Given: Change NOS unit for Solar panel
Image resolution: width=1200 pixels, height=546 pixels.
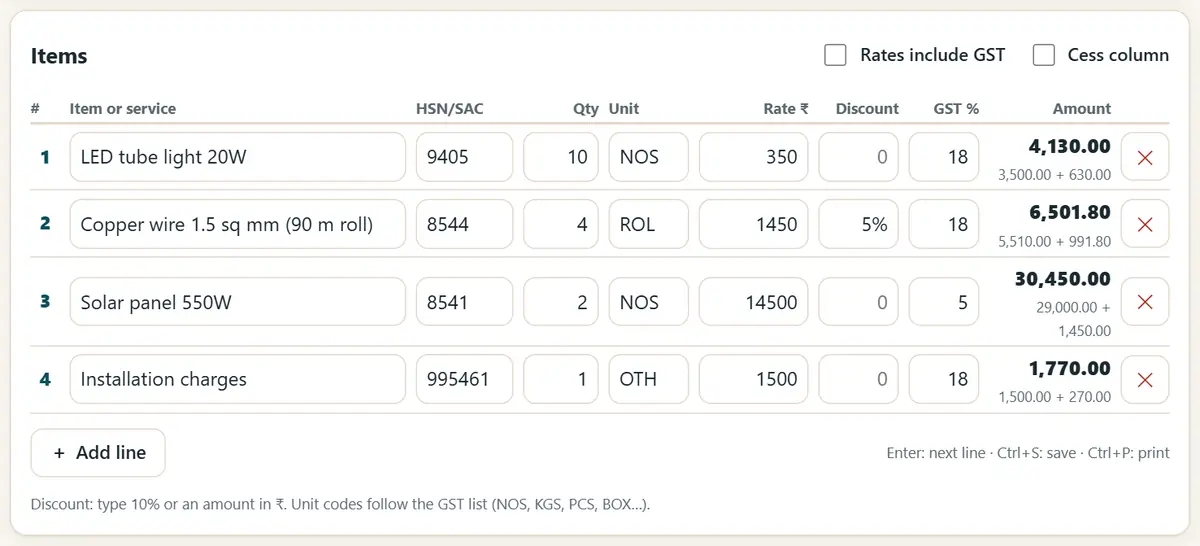Looking at the screenshot, I should tap(649, 301).
